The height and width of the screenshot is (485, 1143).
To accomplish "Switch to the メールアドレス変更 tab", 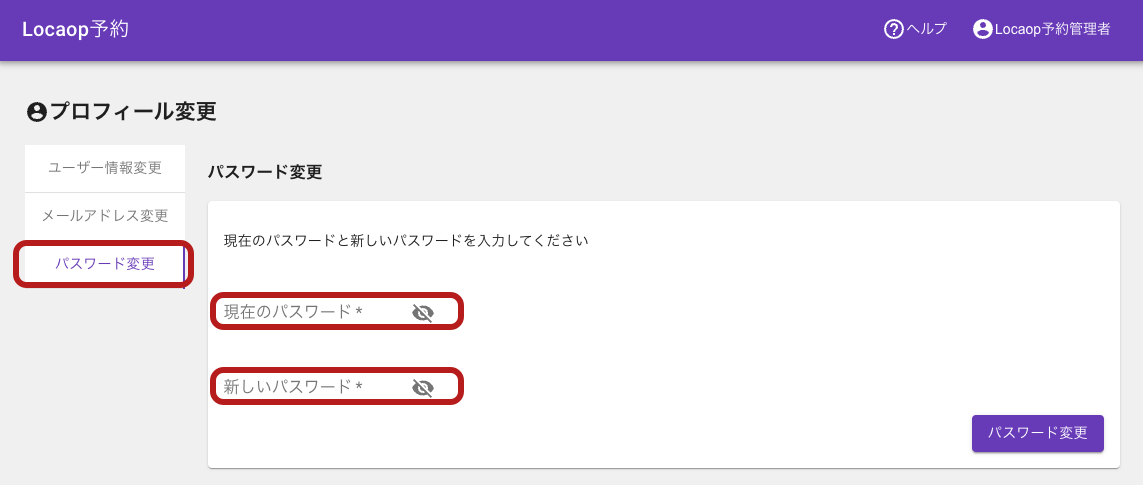I will [x=105, y=216].
